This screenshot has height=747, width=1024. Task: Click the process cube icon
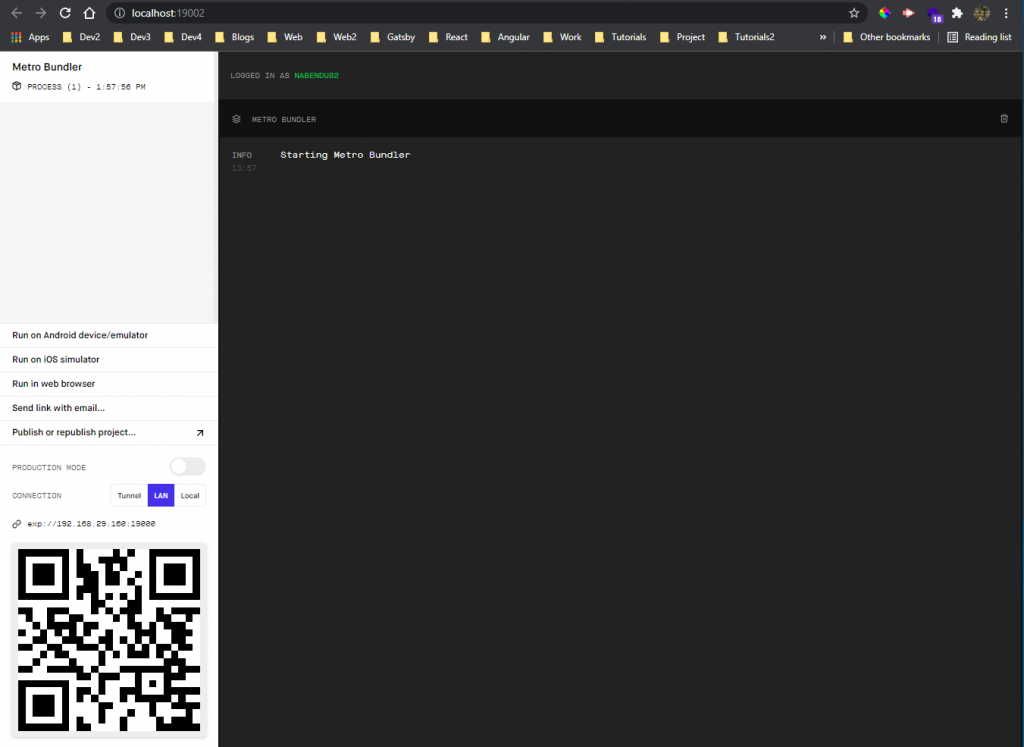coord(17,86)
